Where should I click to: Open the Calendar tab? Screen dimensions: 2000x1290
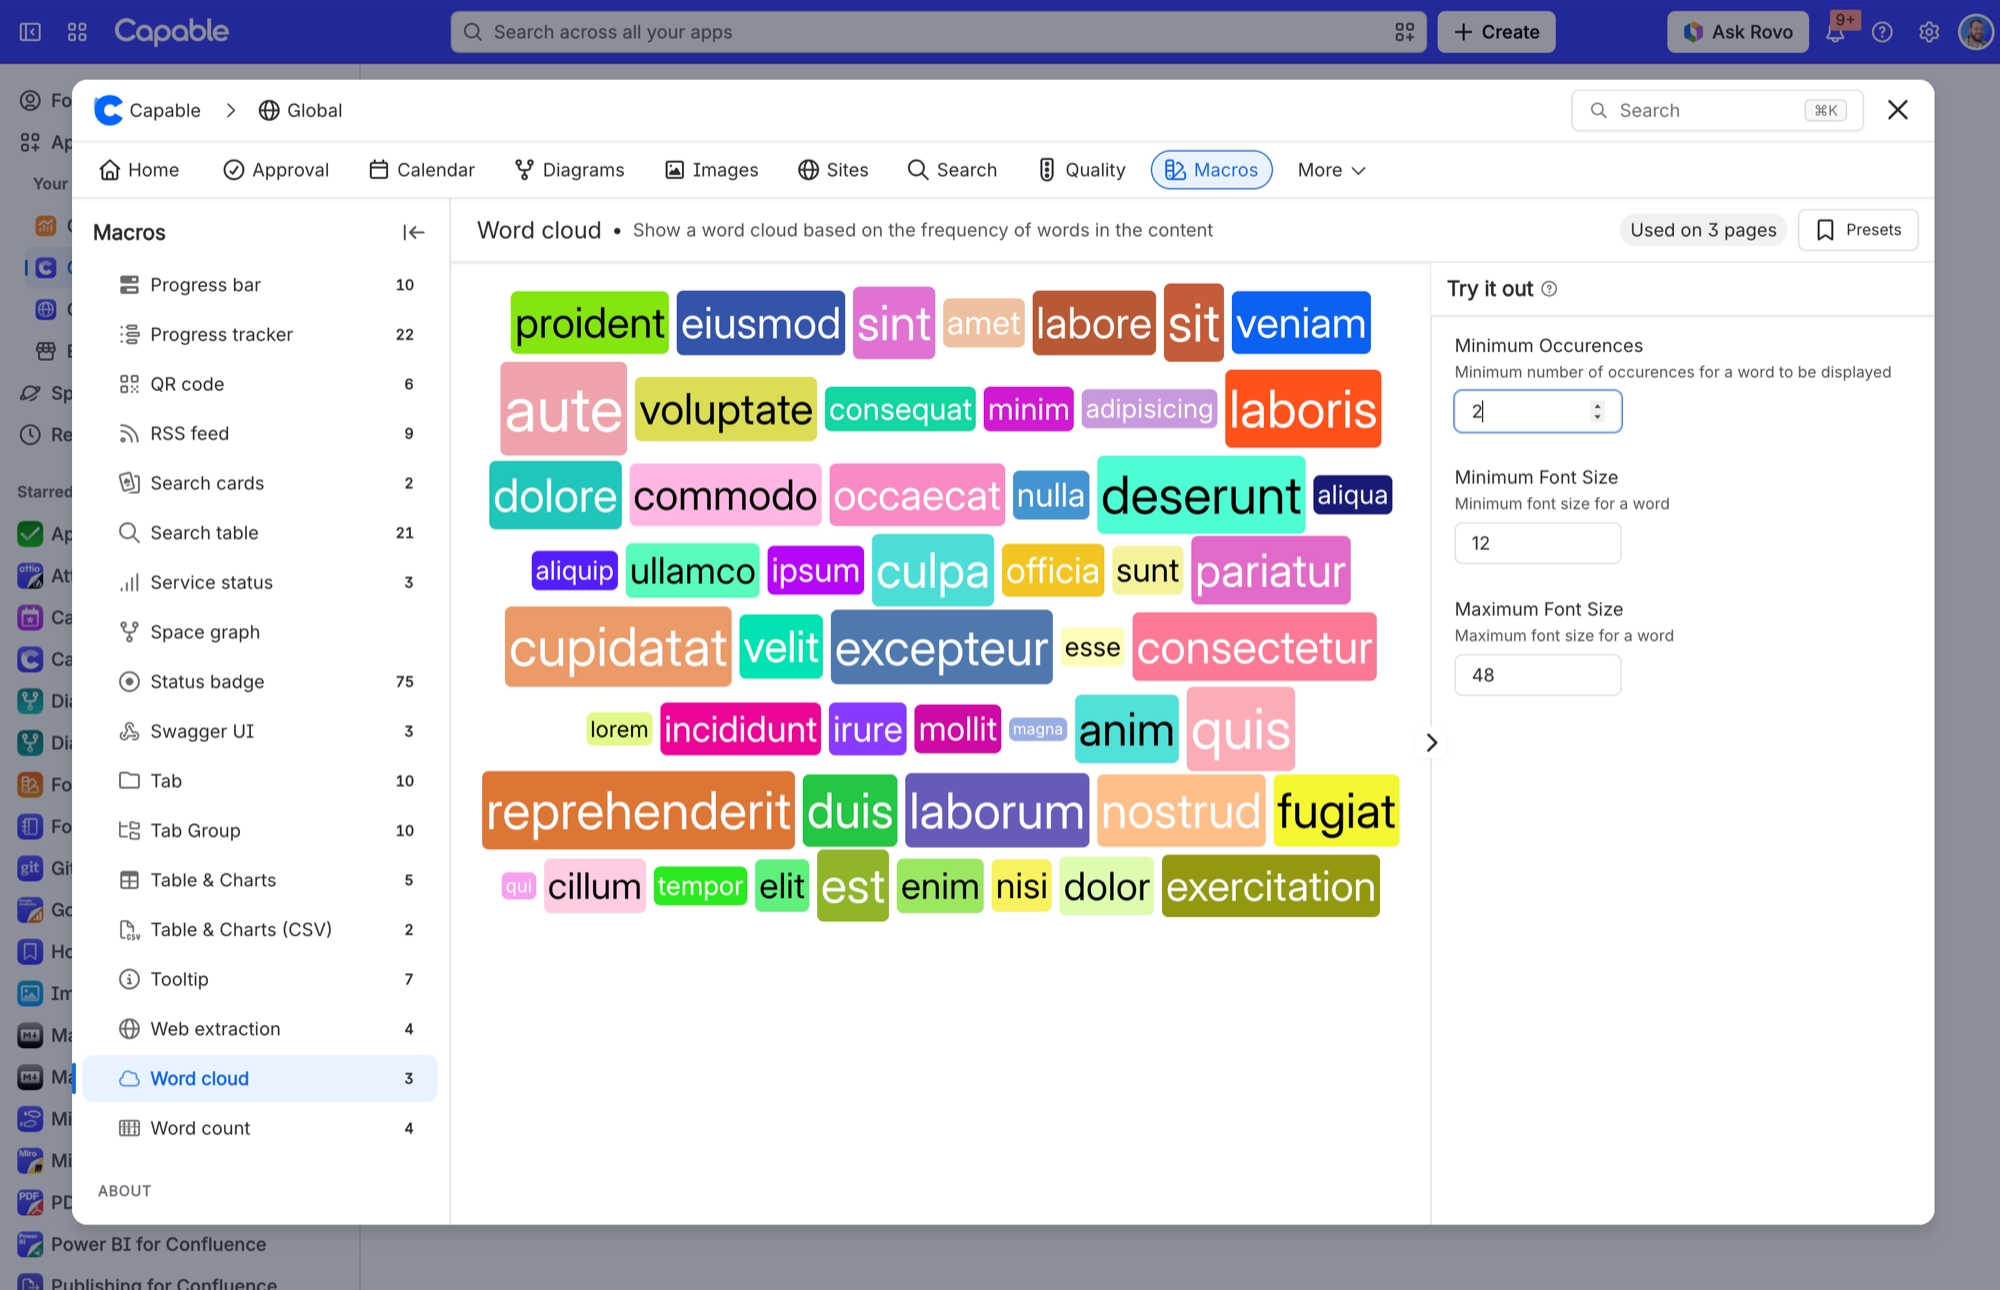click(x=421, y=170)
